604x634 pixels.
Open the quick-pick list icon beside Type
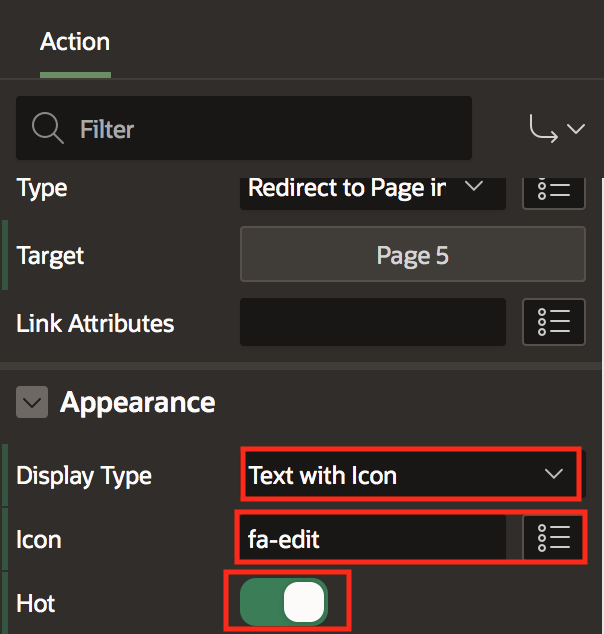pos(553,190)
